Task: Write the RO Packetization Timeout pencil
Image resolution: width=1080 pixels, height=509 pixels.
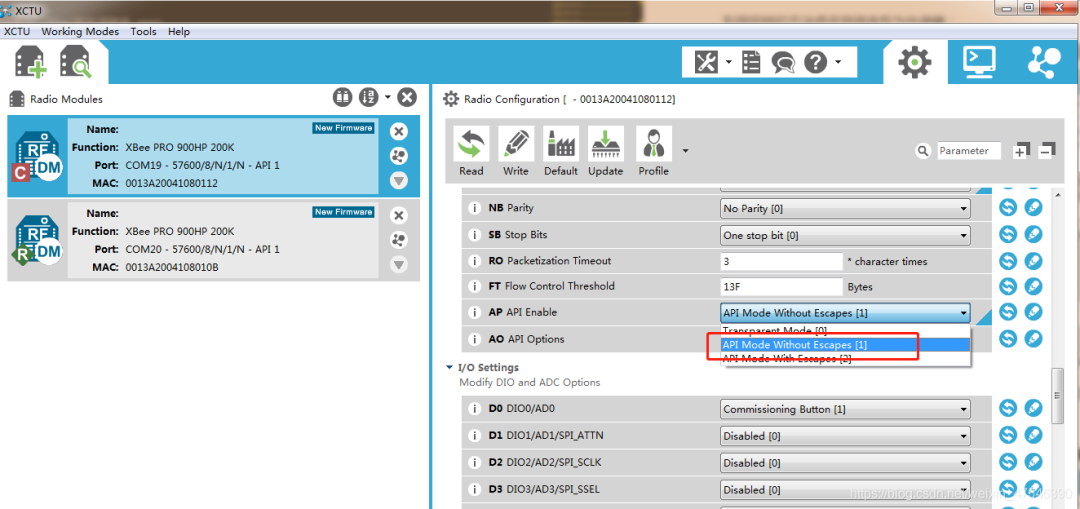Action: coord(1033,261)
